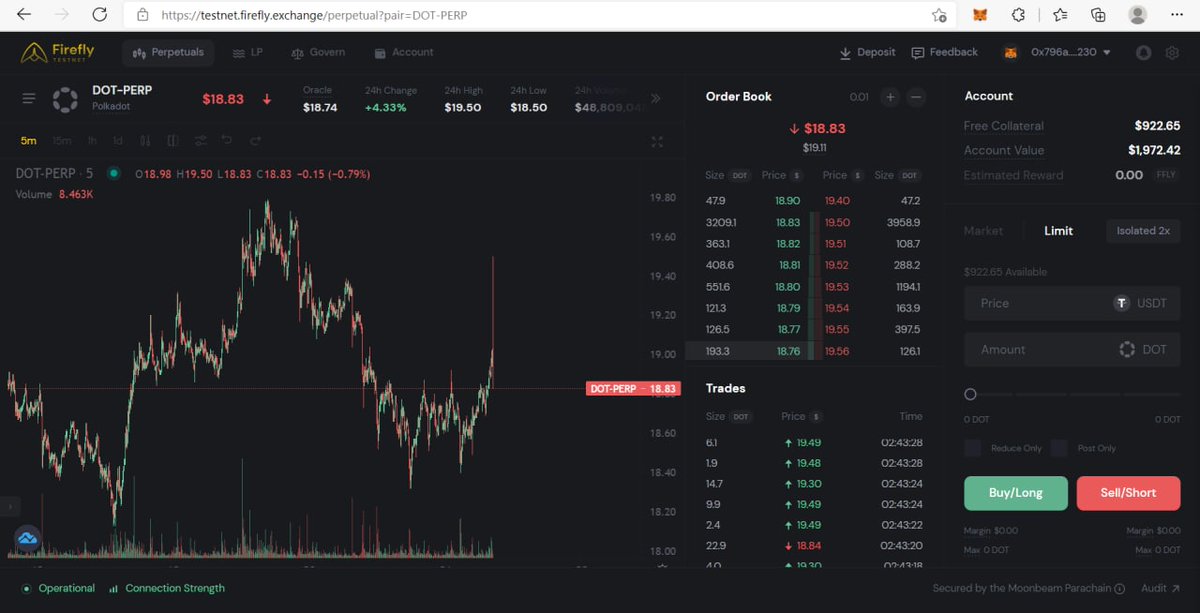Open the Perpetuals tab
Viewport: 1200px width, 613px height.
pyautogui.click(x=168, y=52)
